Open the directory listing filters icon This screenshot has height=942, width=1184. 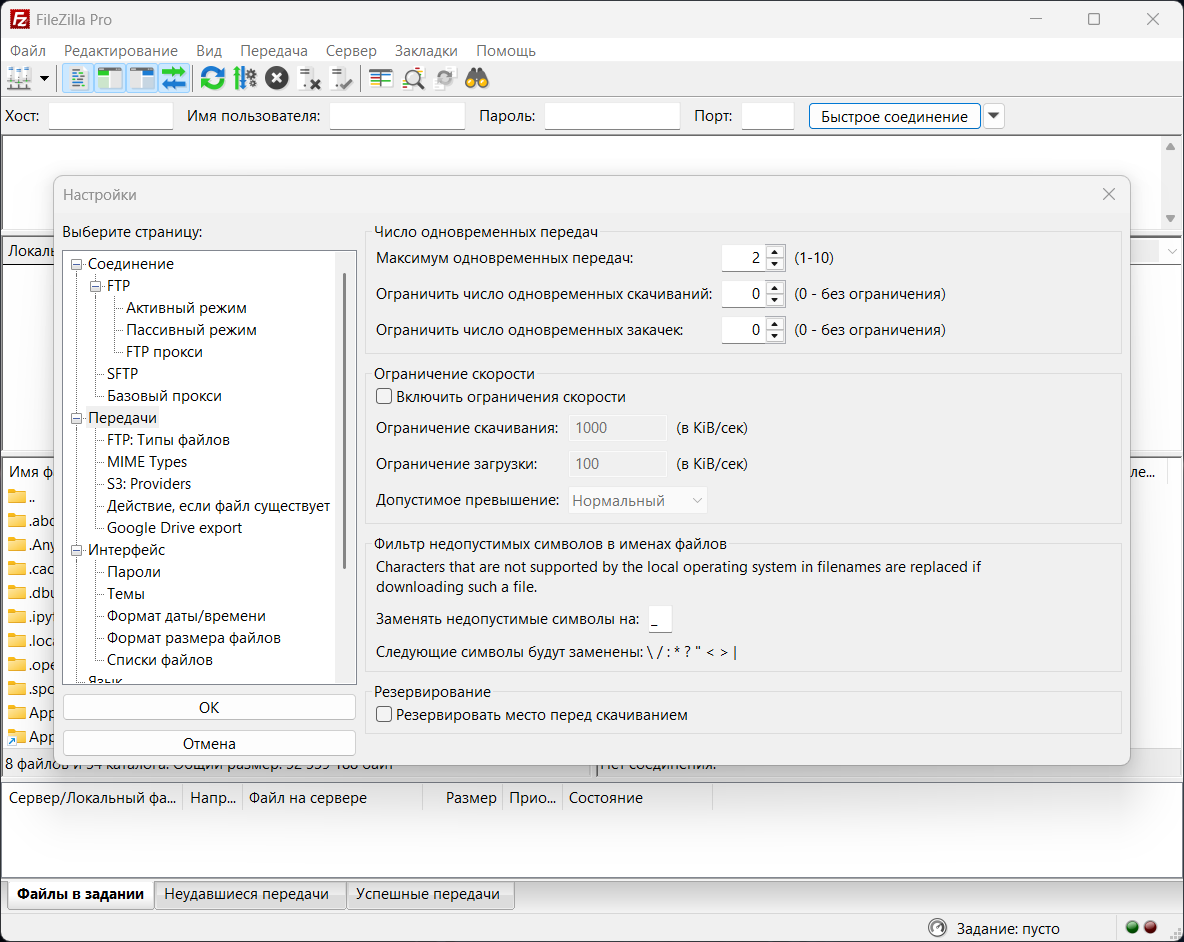point(381,78)
